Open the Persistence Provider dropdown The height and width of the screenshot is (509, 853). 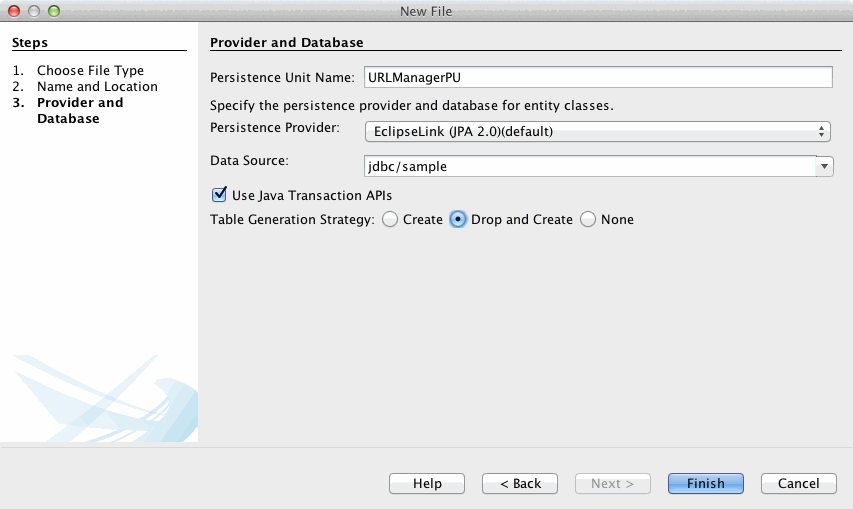coord(596,131)
